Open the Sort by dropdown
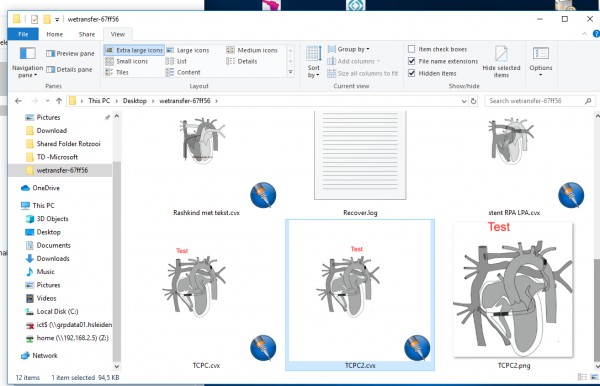Image resolution: width=600 pixels, height=386 pixels. [313, 63]
